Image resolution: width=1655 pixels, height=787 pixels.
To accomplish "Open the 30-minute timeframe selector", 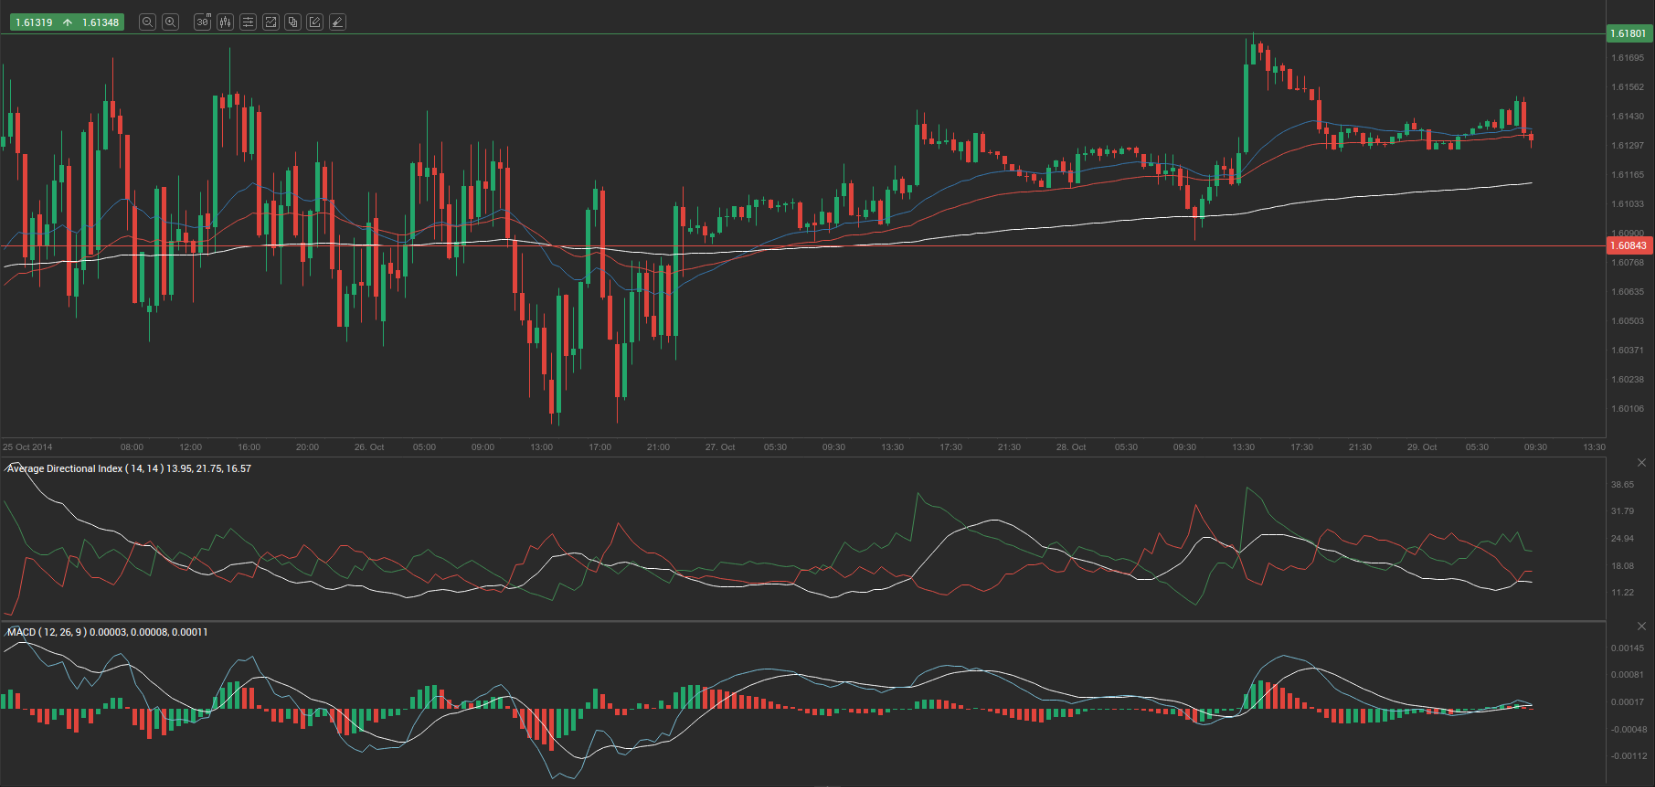I will 203,22.
